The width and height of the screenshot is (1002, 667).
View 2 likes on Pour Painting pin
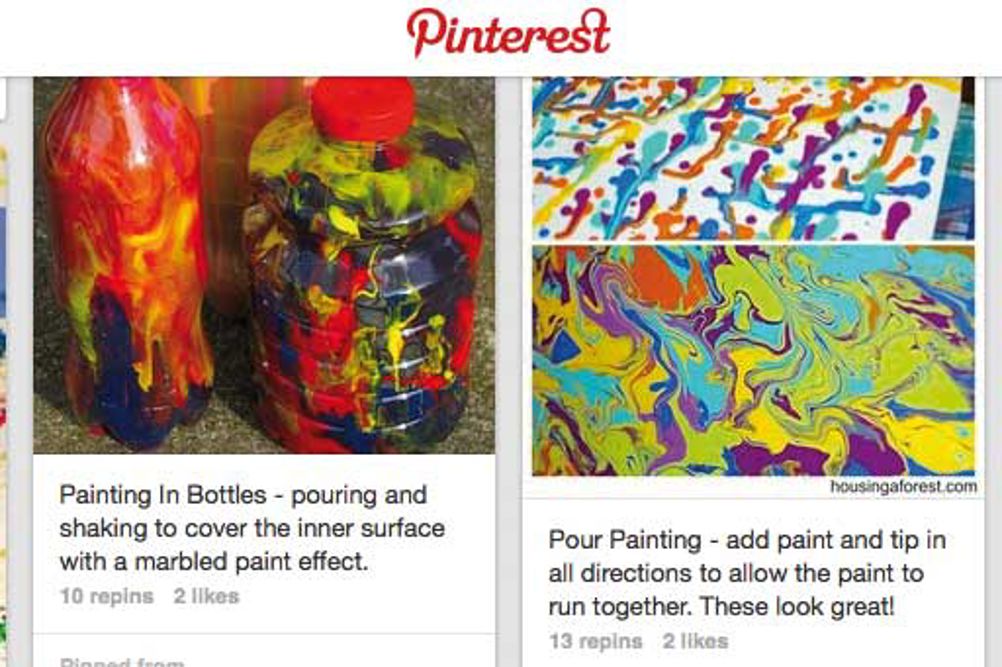coord(695,641)
